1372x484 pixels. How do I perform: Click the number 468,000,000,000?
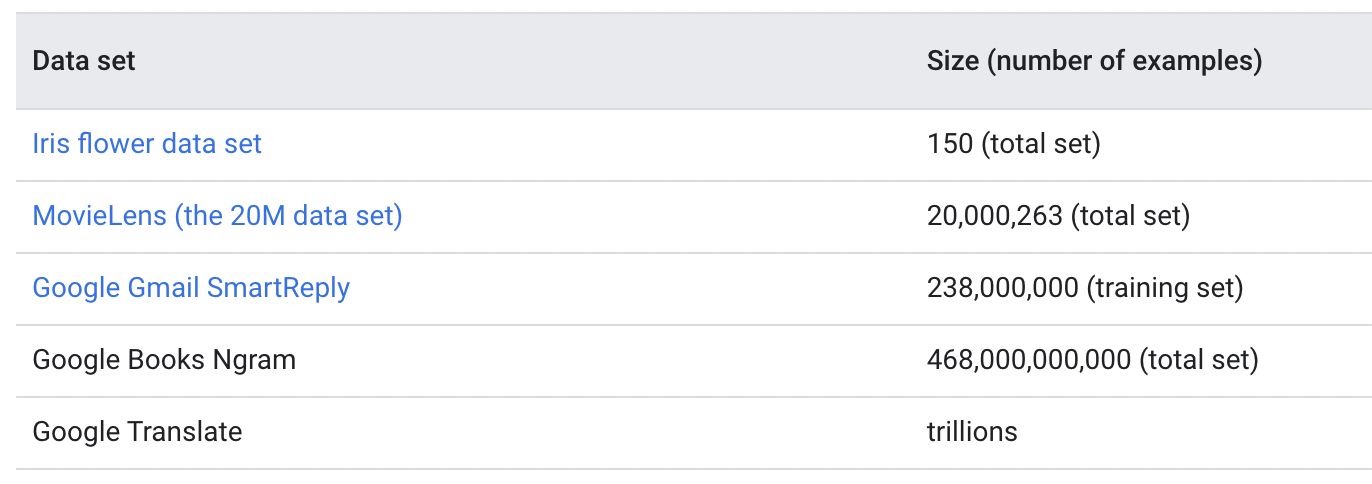1029,360
